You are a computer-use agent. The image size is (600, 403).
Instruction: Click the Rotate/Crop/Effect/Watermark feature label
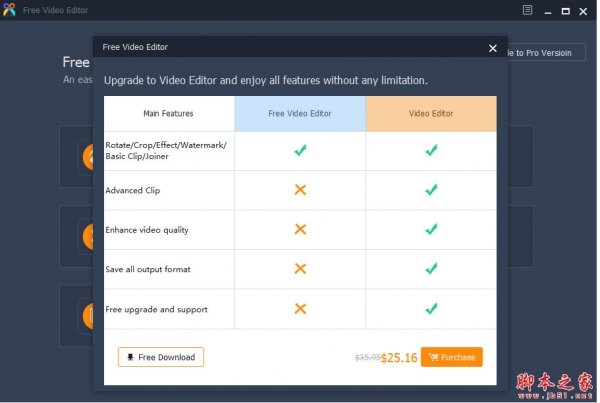point(167,151)
